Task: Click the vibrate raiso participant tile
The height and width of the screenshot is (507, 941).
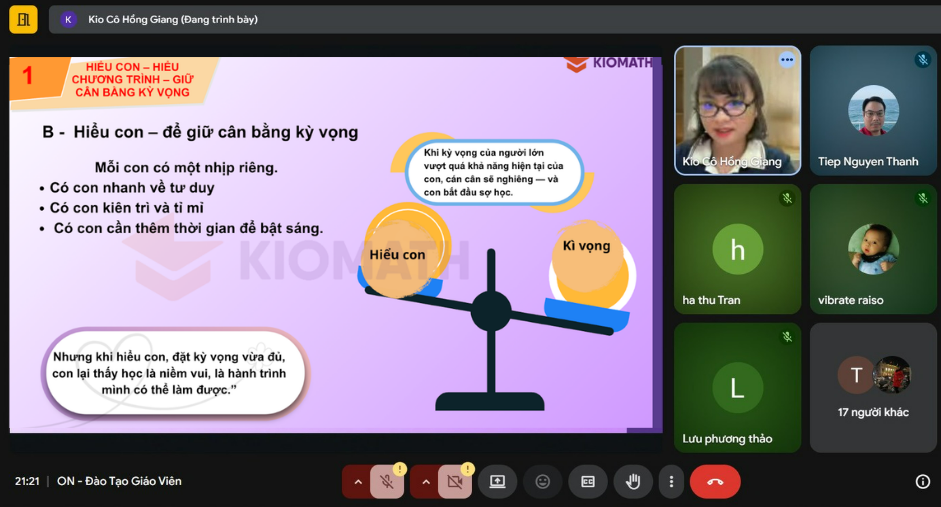Action: (x=873, y=249)
